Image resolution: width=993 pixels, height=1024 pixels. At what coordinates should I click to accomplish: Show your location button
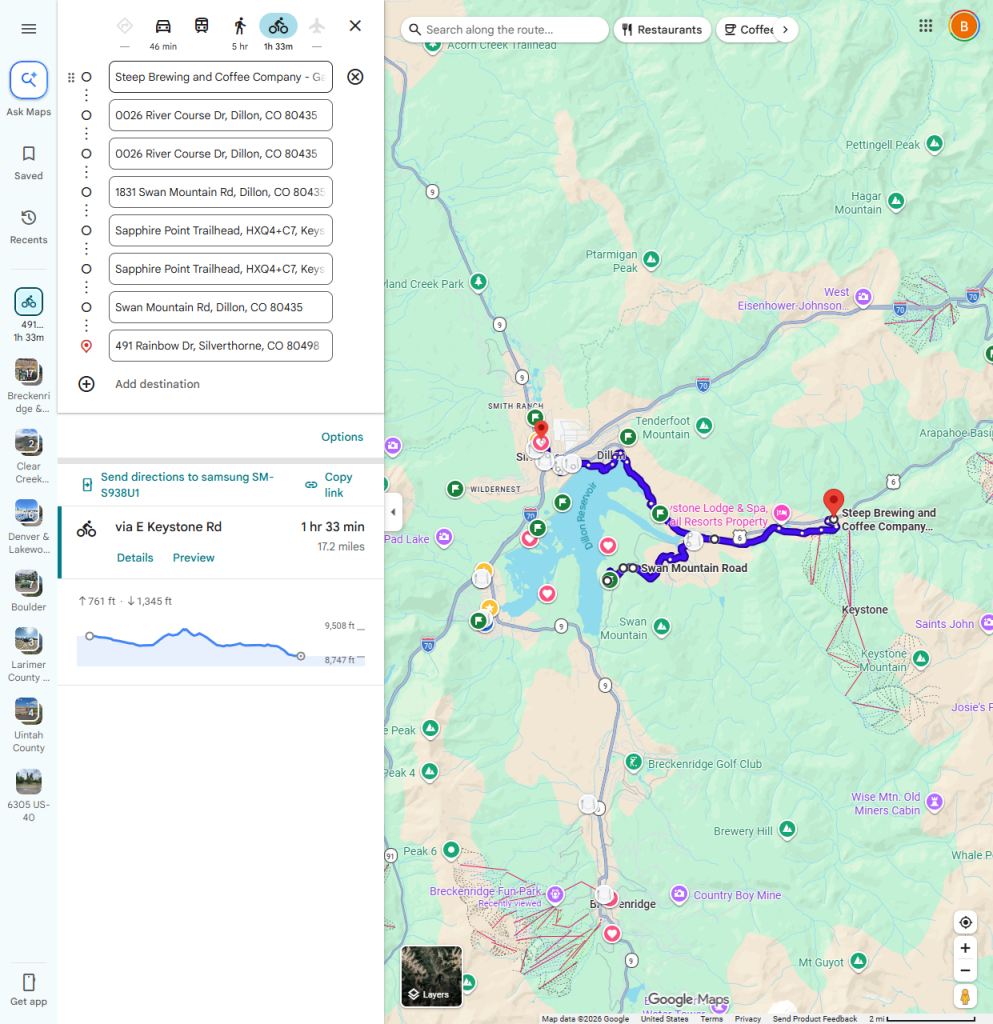(x=965, y=922)
